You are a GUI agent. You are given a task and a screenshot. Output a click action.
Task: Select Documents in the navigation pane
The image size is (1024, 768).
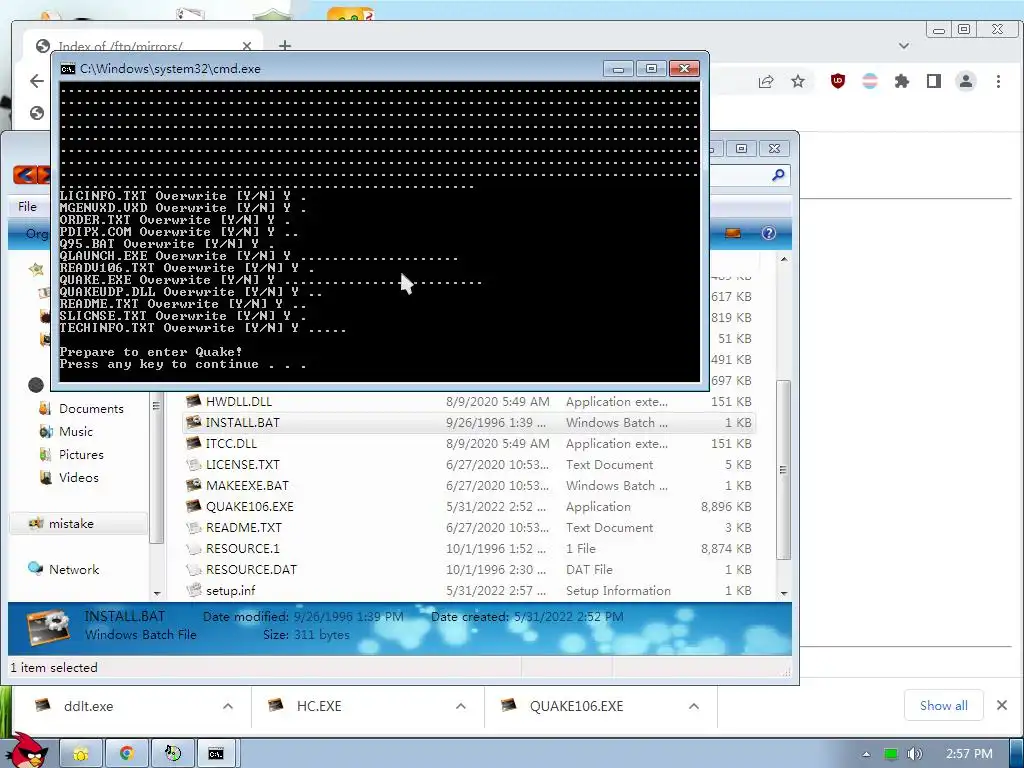click(x=91, y=409)
